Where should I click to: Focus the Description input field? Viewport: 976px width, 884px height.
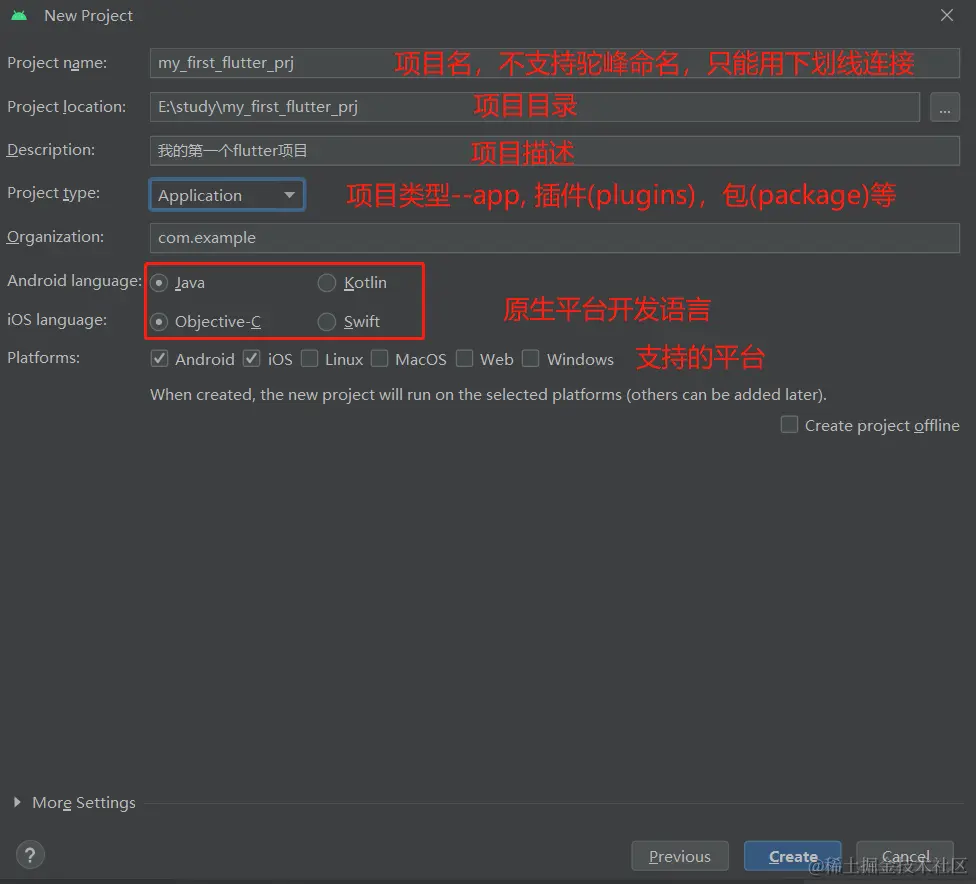(555, 151)
